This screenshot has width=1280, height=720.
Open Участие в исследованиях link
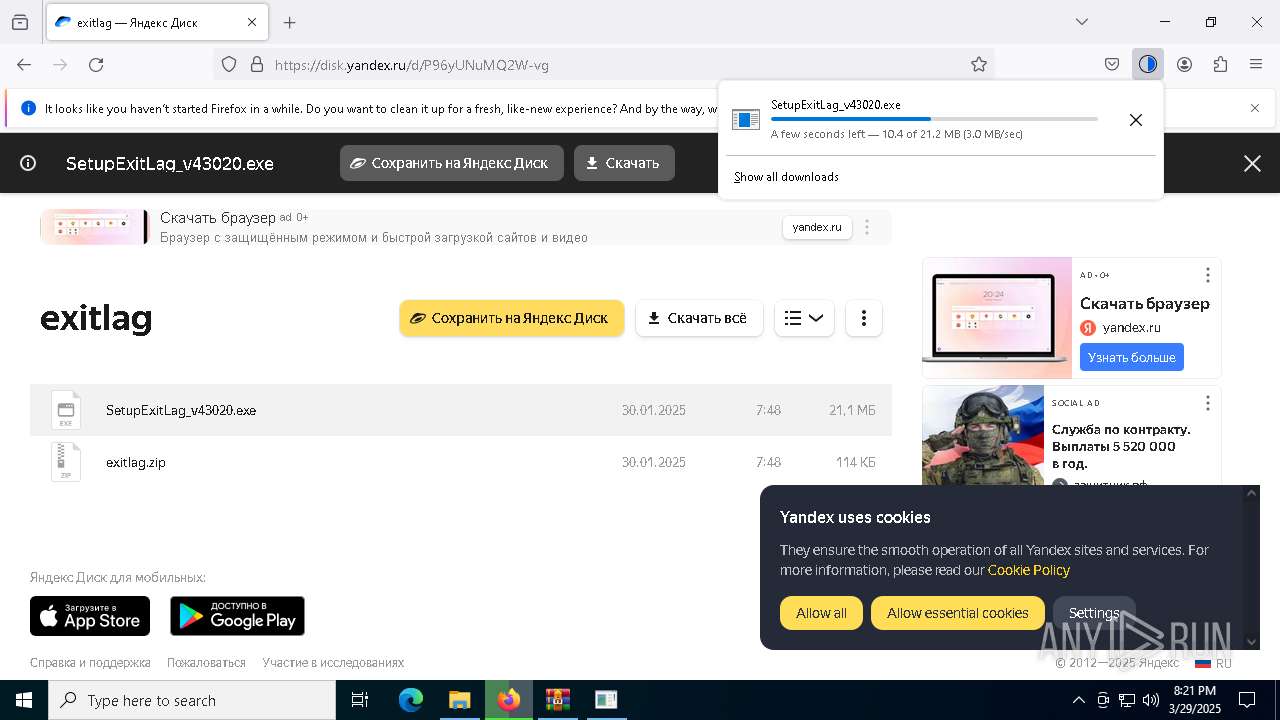point(333,662)
